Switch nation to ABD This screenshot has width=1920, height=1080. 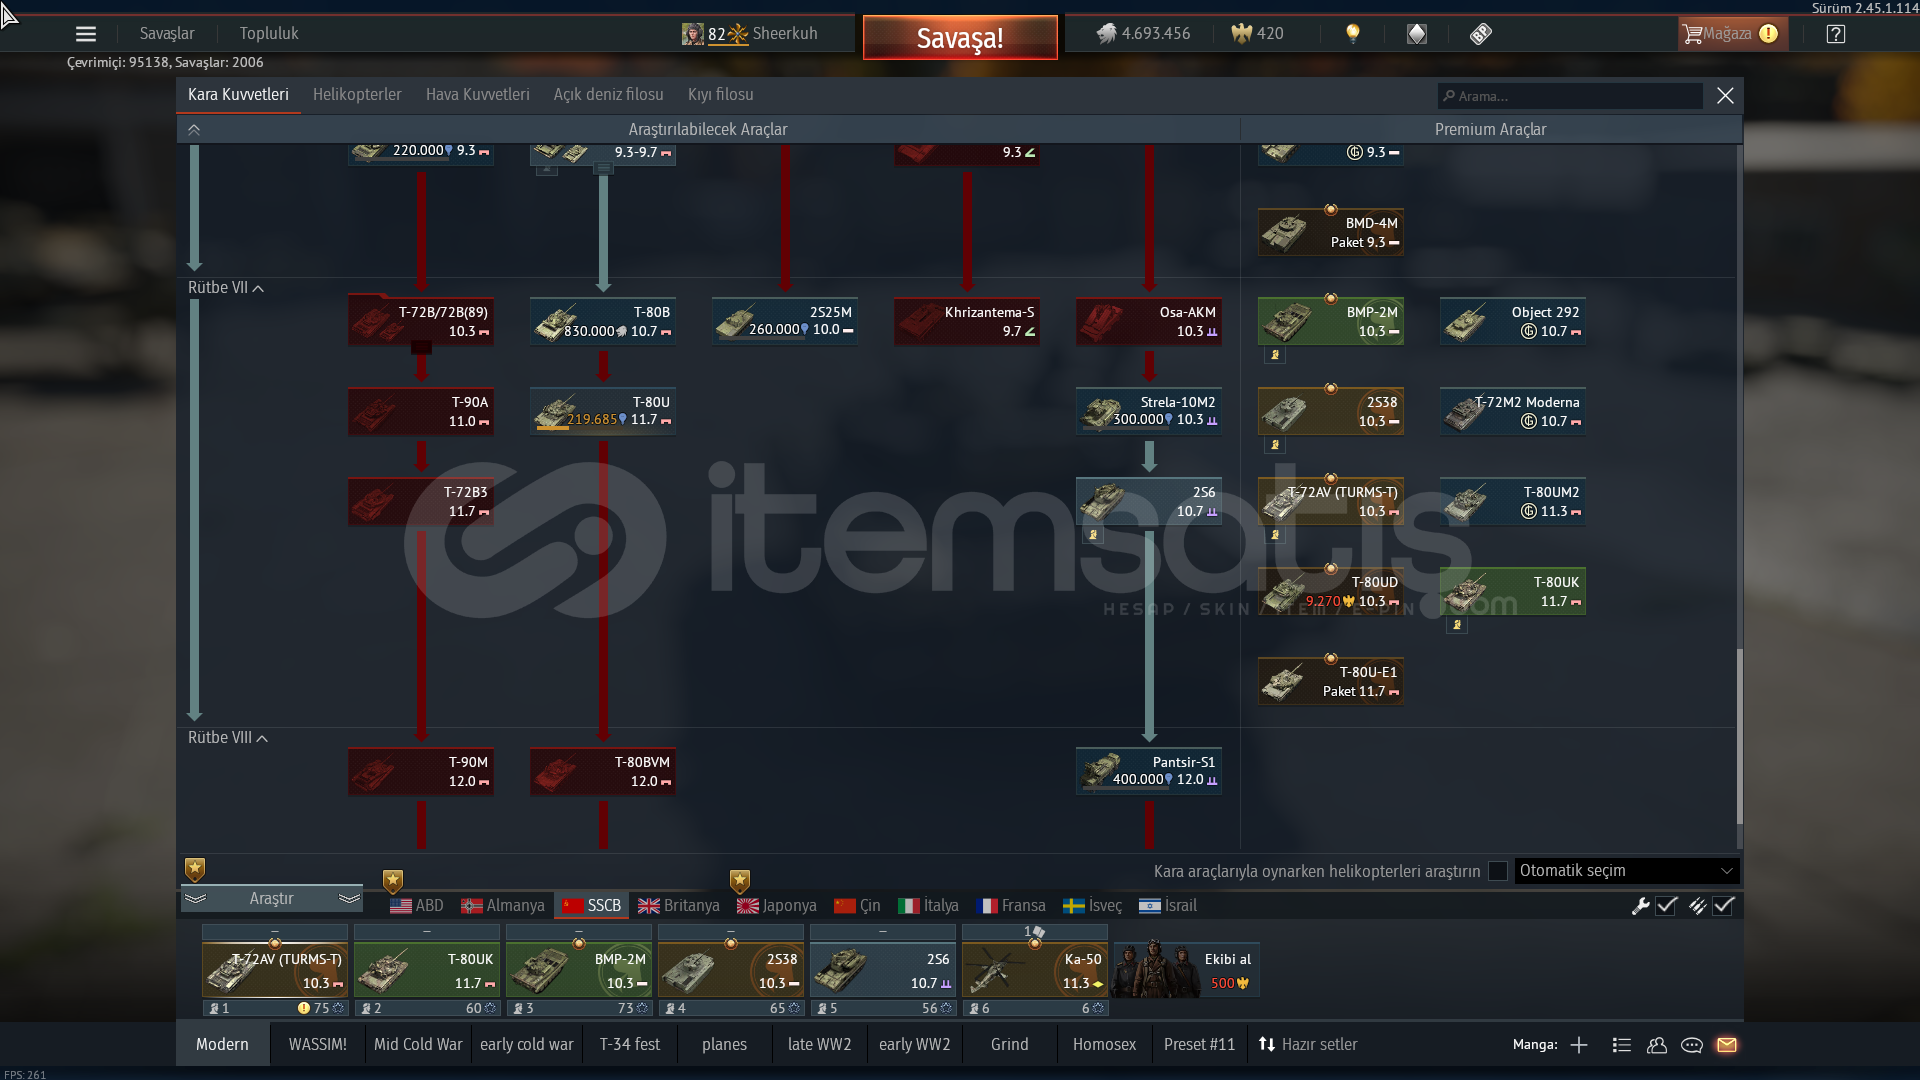(x=417, y=905)
